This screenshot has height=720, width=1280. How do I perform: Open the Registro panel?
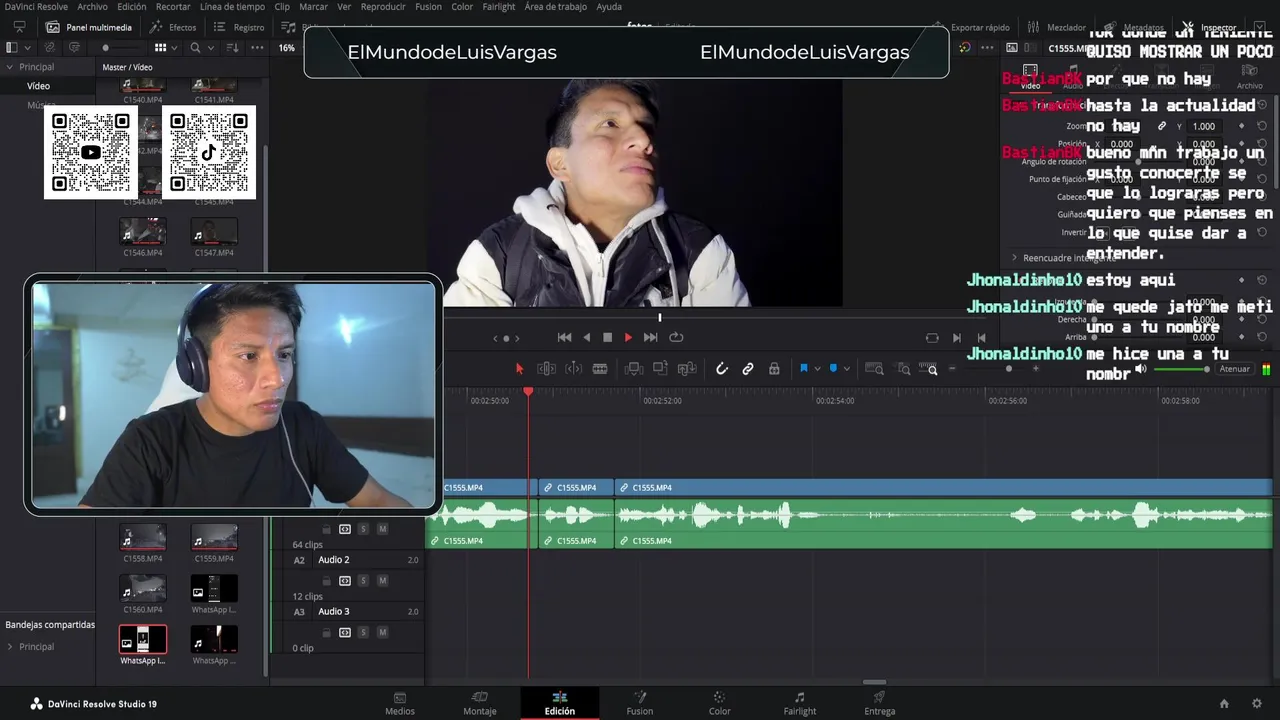coord(240,27)
